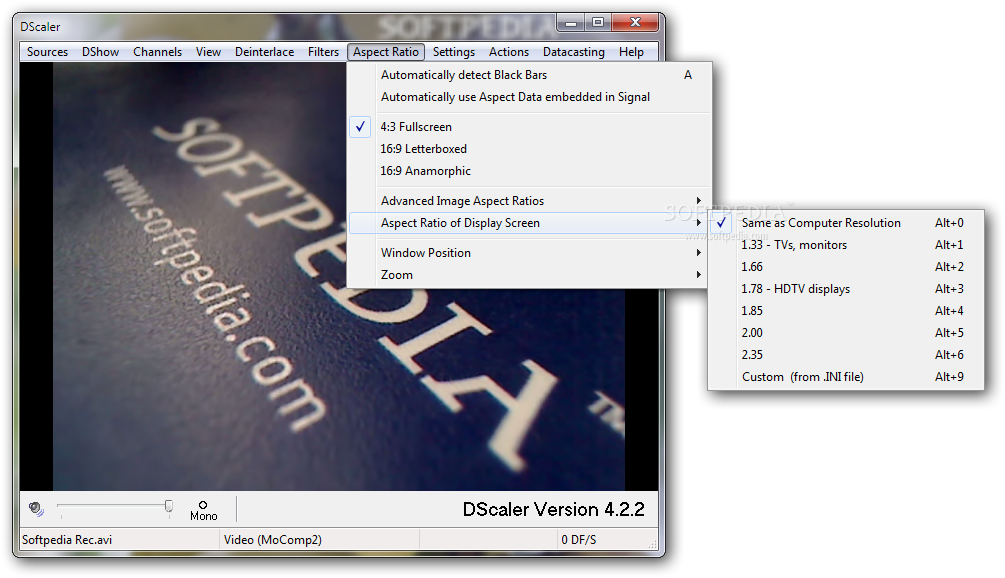This screenshot has width=1005, height=578.
Task: Click the Mono audio indicator
Action: 203,511
